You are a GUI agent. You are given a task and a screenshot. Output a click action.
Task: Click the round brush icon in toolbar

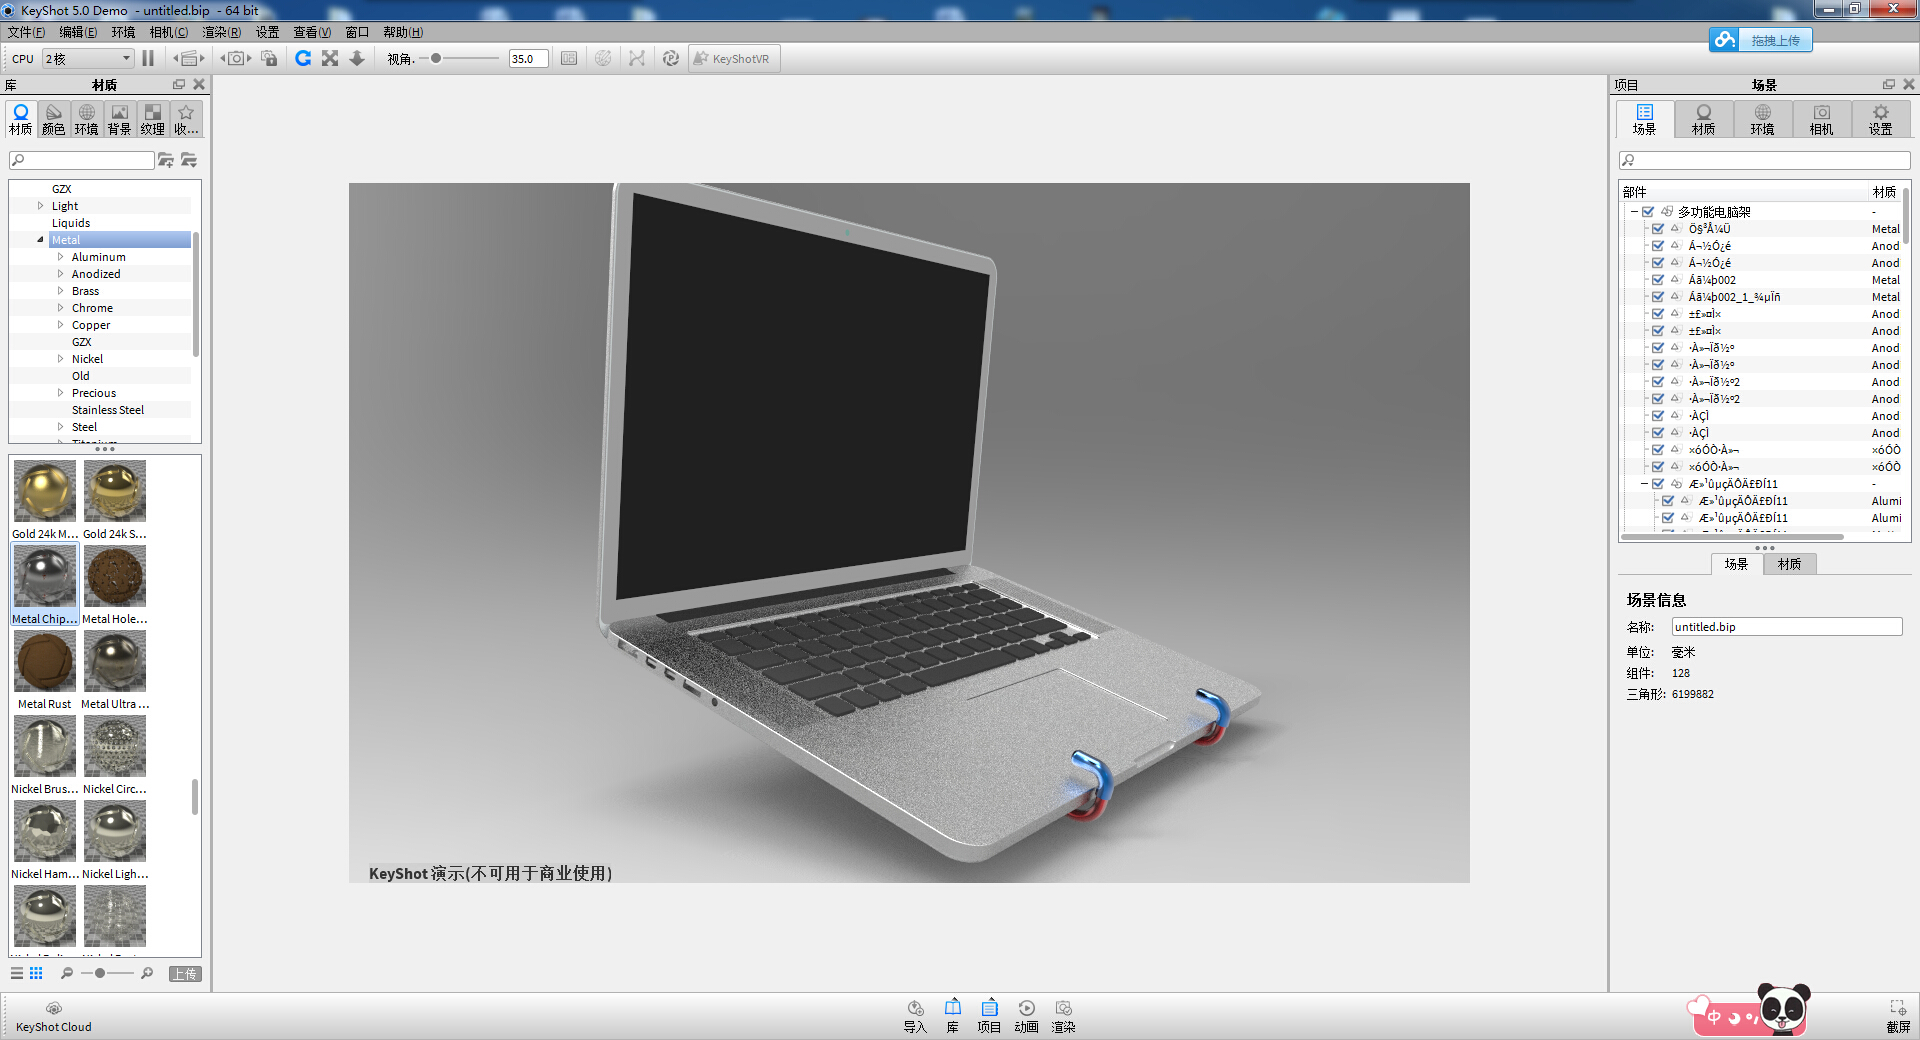[x=603, y=59]
